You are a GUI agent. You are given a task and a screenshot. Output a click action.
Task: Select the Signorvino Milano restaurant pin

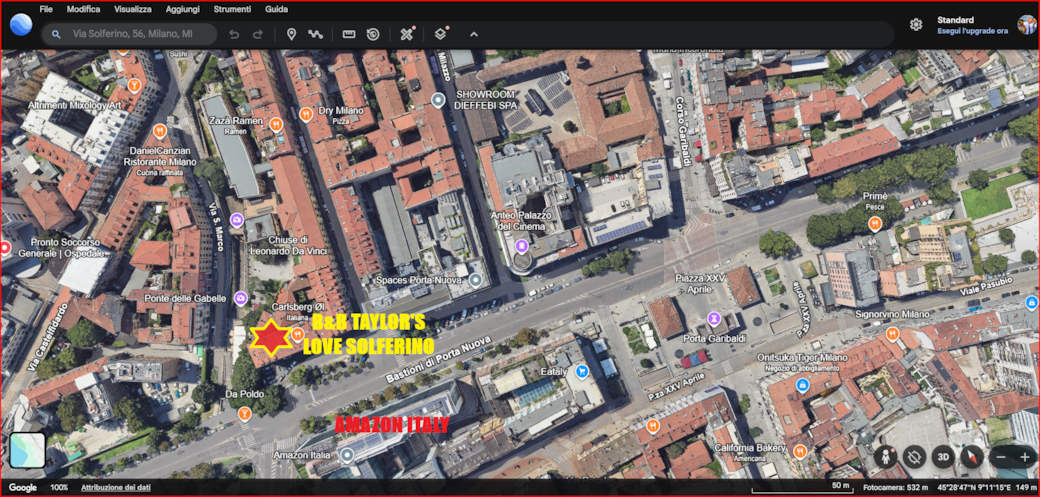(893, 334)
